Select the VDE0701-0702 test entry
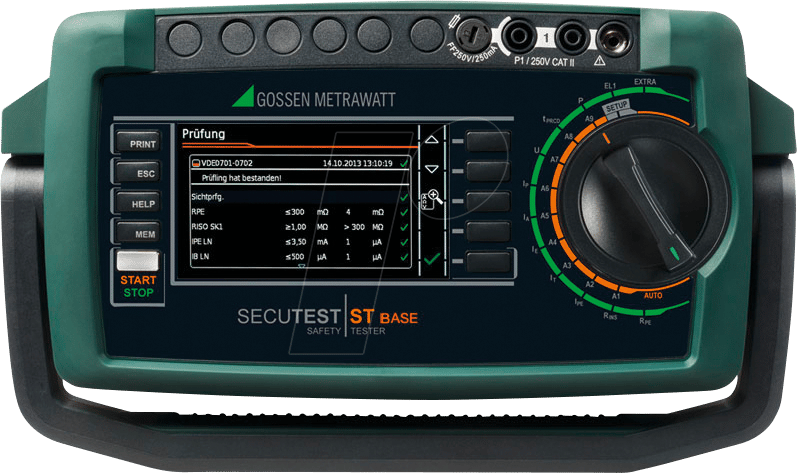Viewport: 798px width, 473px height. tap(227, 163)
